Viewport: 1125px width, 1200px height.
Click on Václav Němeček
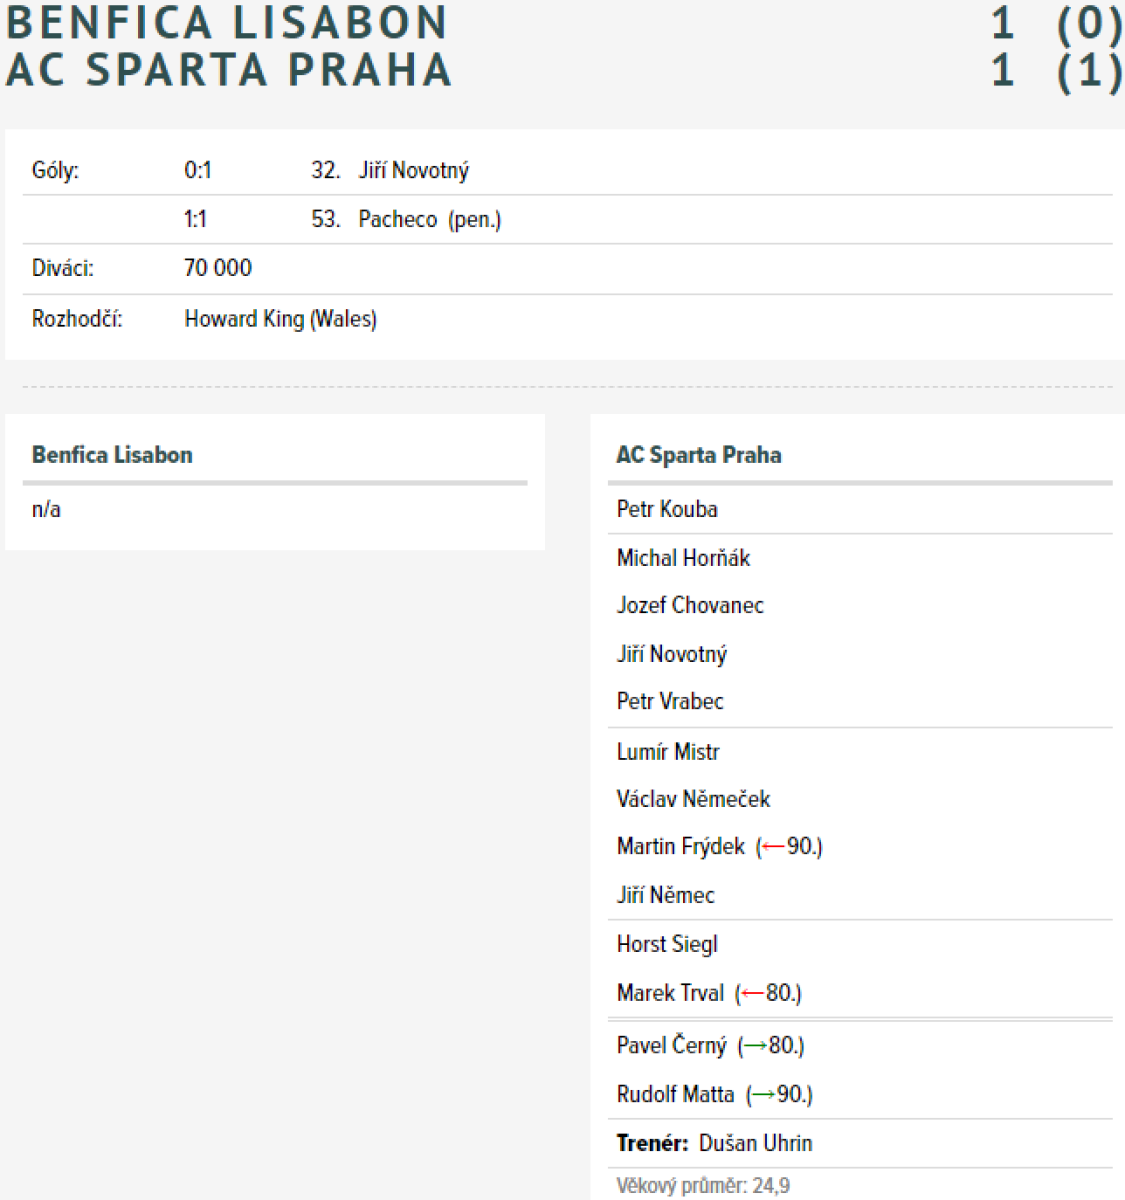coord(693,800)
